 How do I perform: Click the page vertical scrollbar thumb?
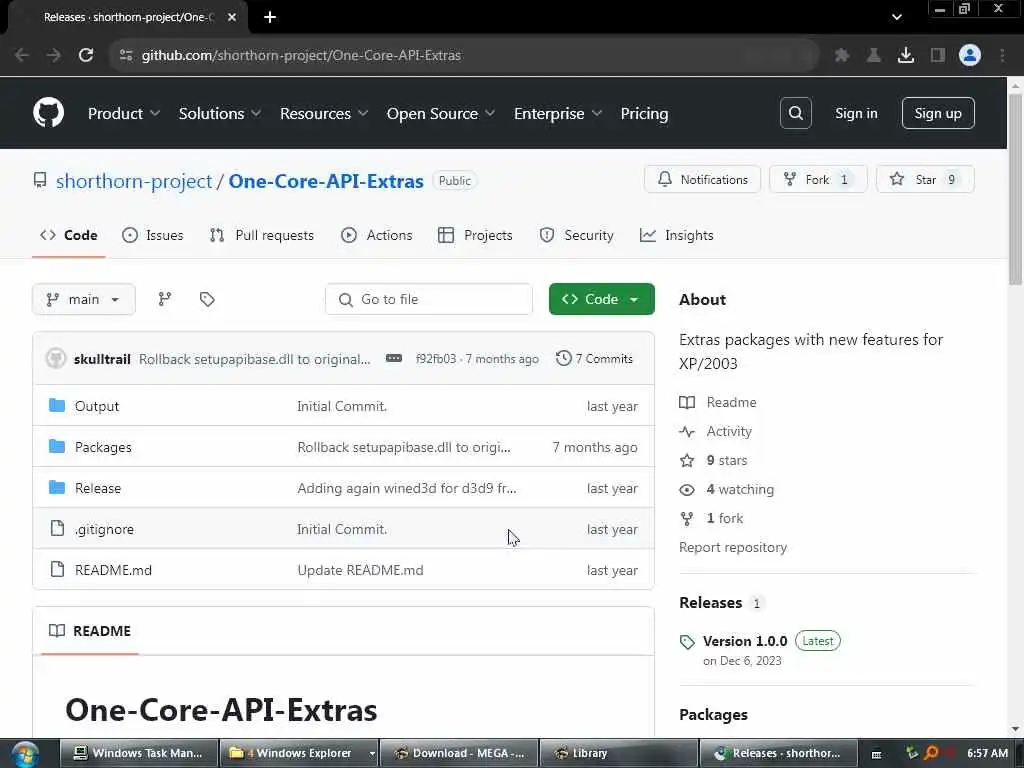pos(1014,189)
